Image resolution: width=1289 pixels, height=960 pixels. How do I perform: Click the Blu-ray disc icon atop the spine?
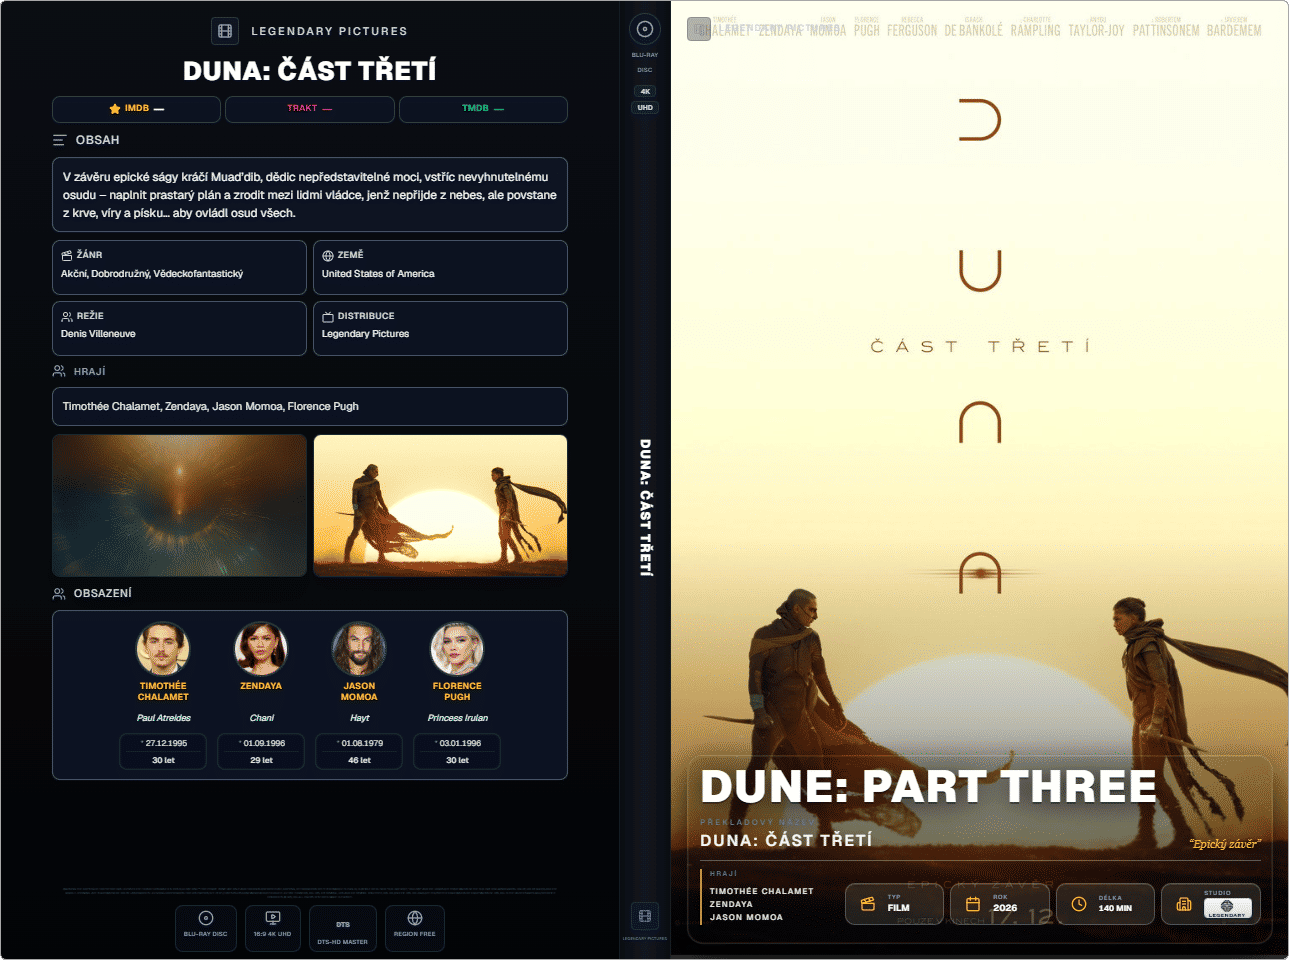point(645,29)
